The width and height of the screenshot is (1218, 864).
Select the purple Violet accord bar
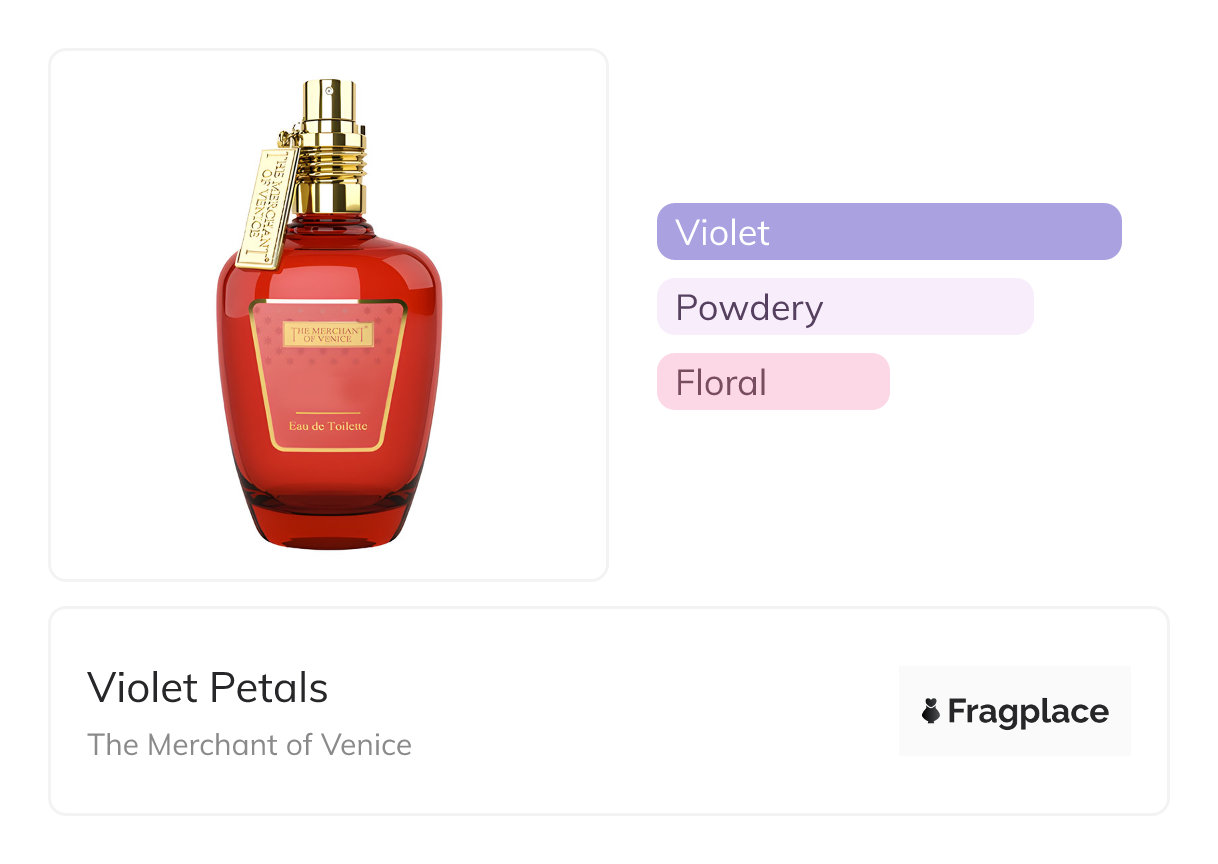coord(888,232)
